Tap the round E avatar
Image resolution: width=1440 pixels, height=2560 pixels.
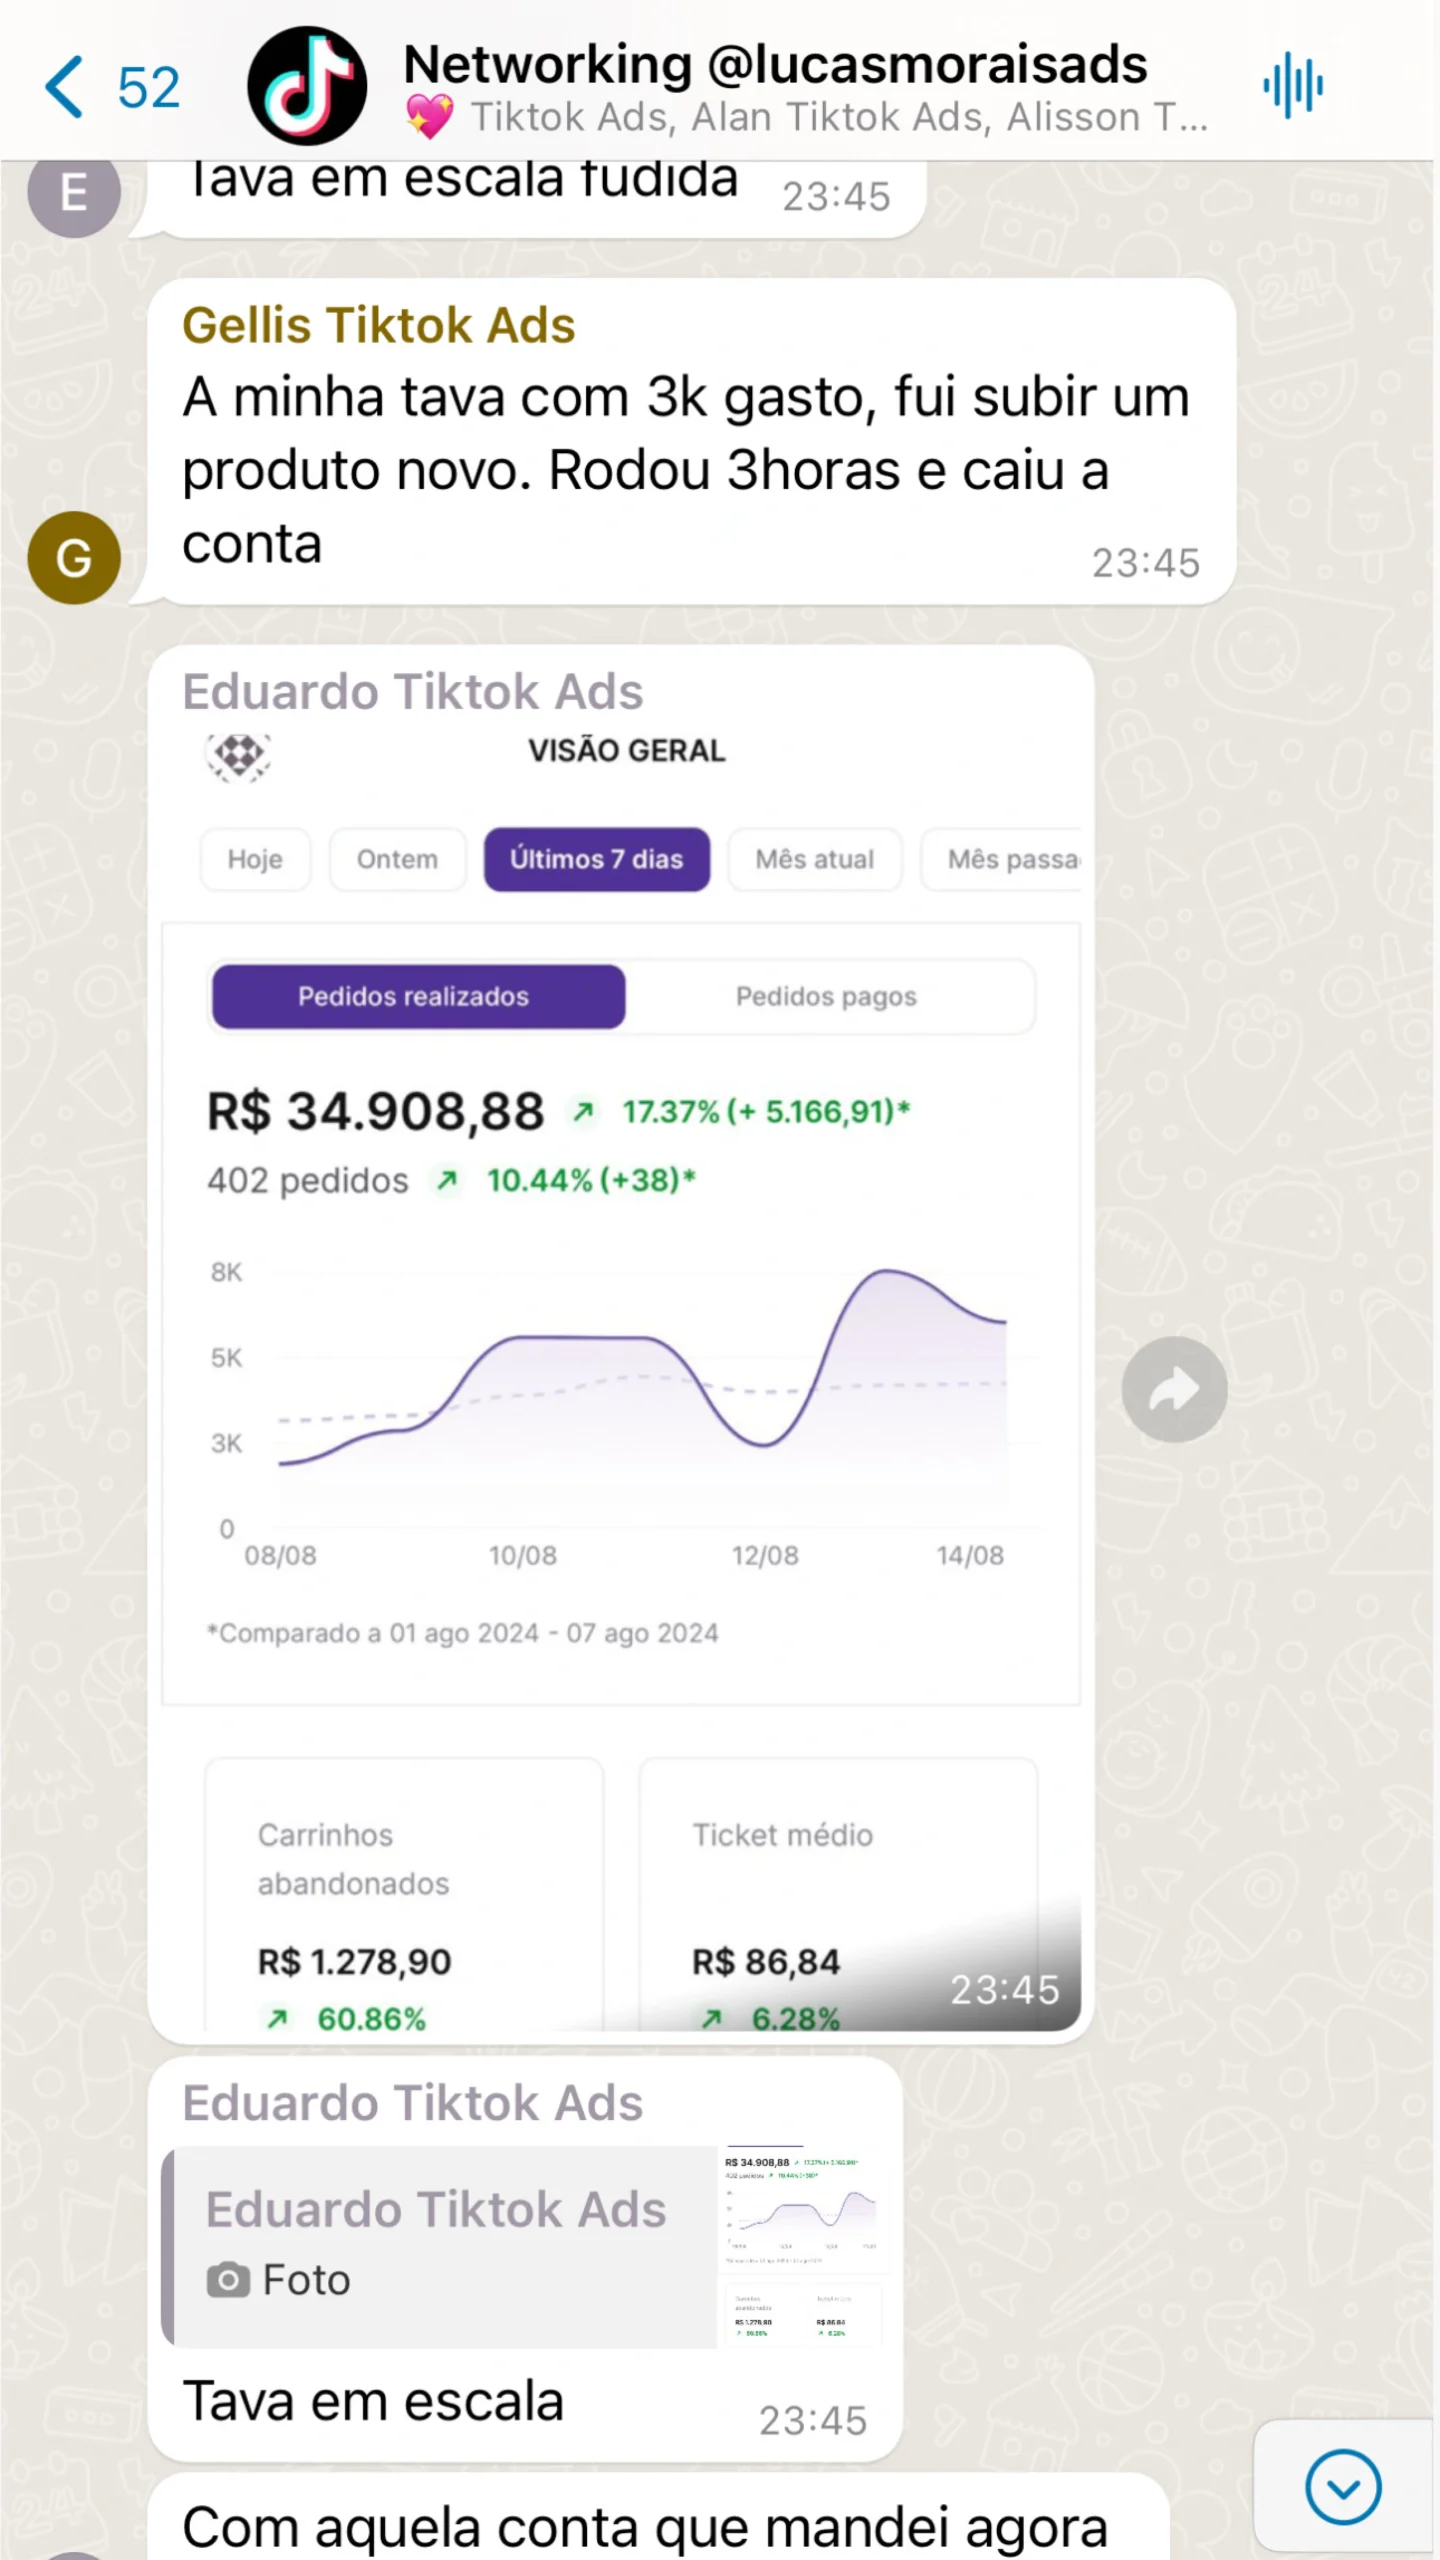pyautogui.click(x=74, y=192)
